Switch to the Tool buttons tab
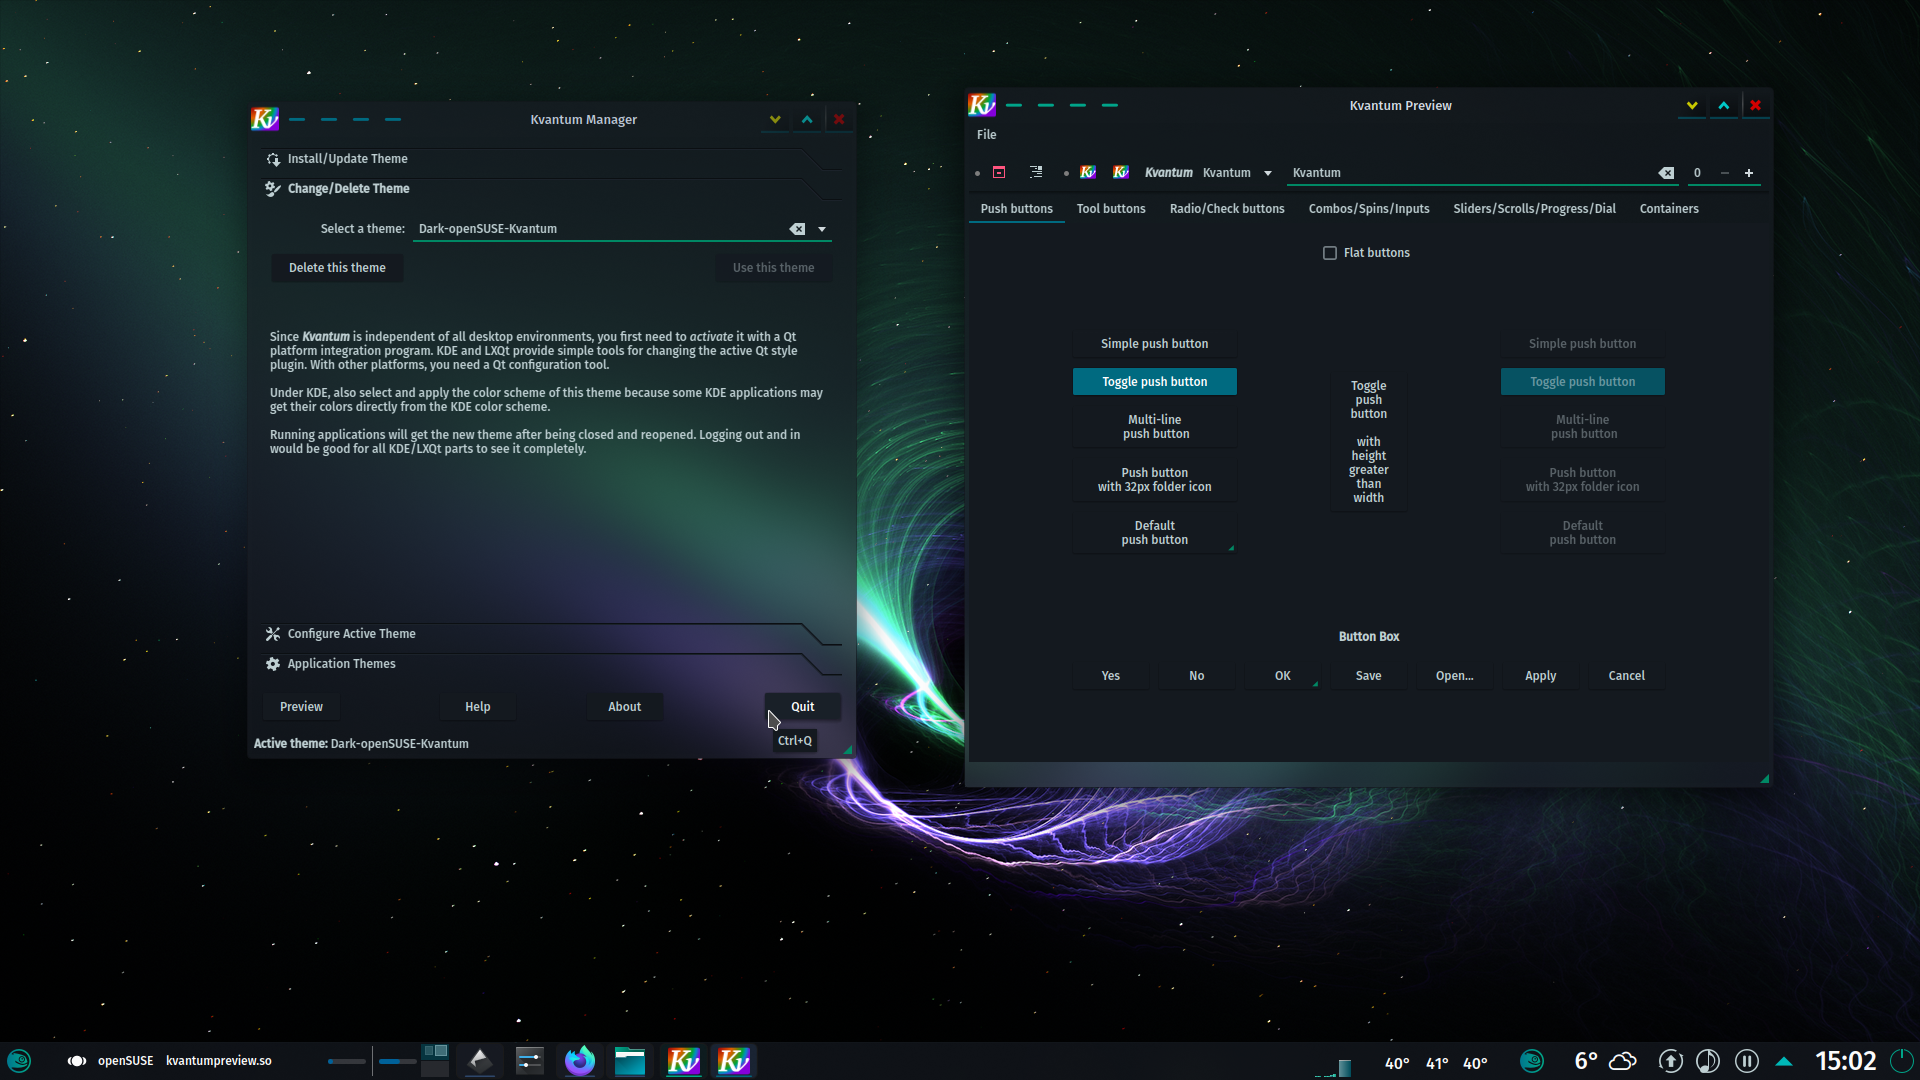 (1111, 209)
